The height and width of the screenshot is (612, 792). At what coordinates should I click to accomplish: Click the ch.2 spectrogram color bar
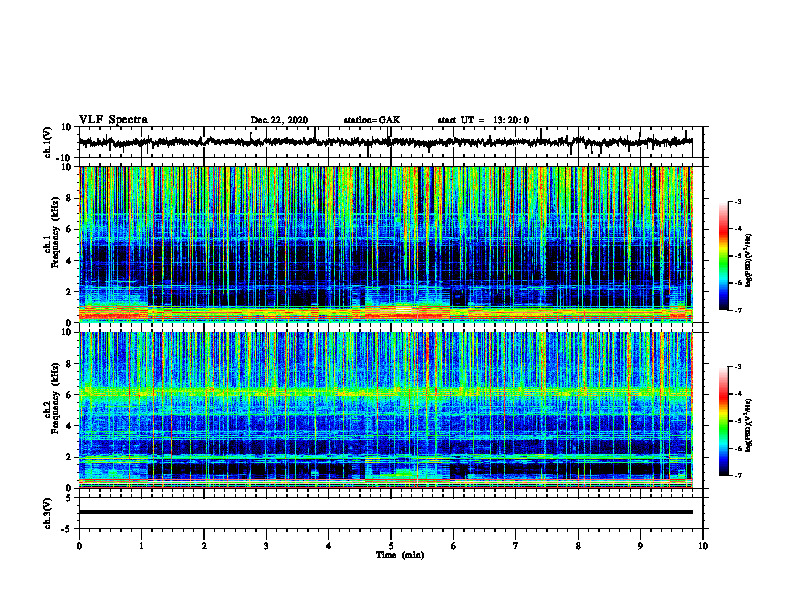click(723, 421)
